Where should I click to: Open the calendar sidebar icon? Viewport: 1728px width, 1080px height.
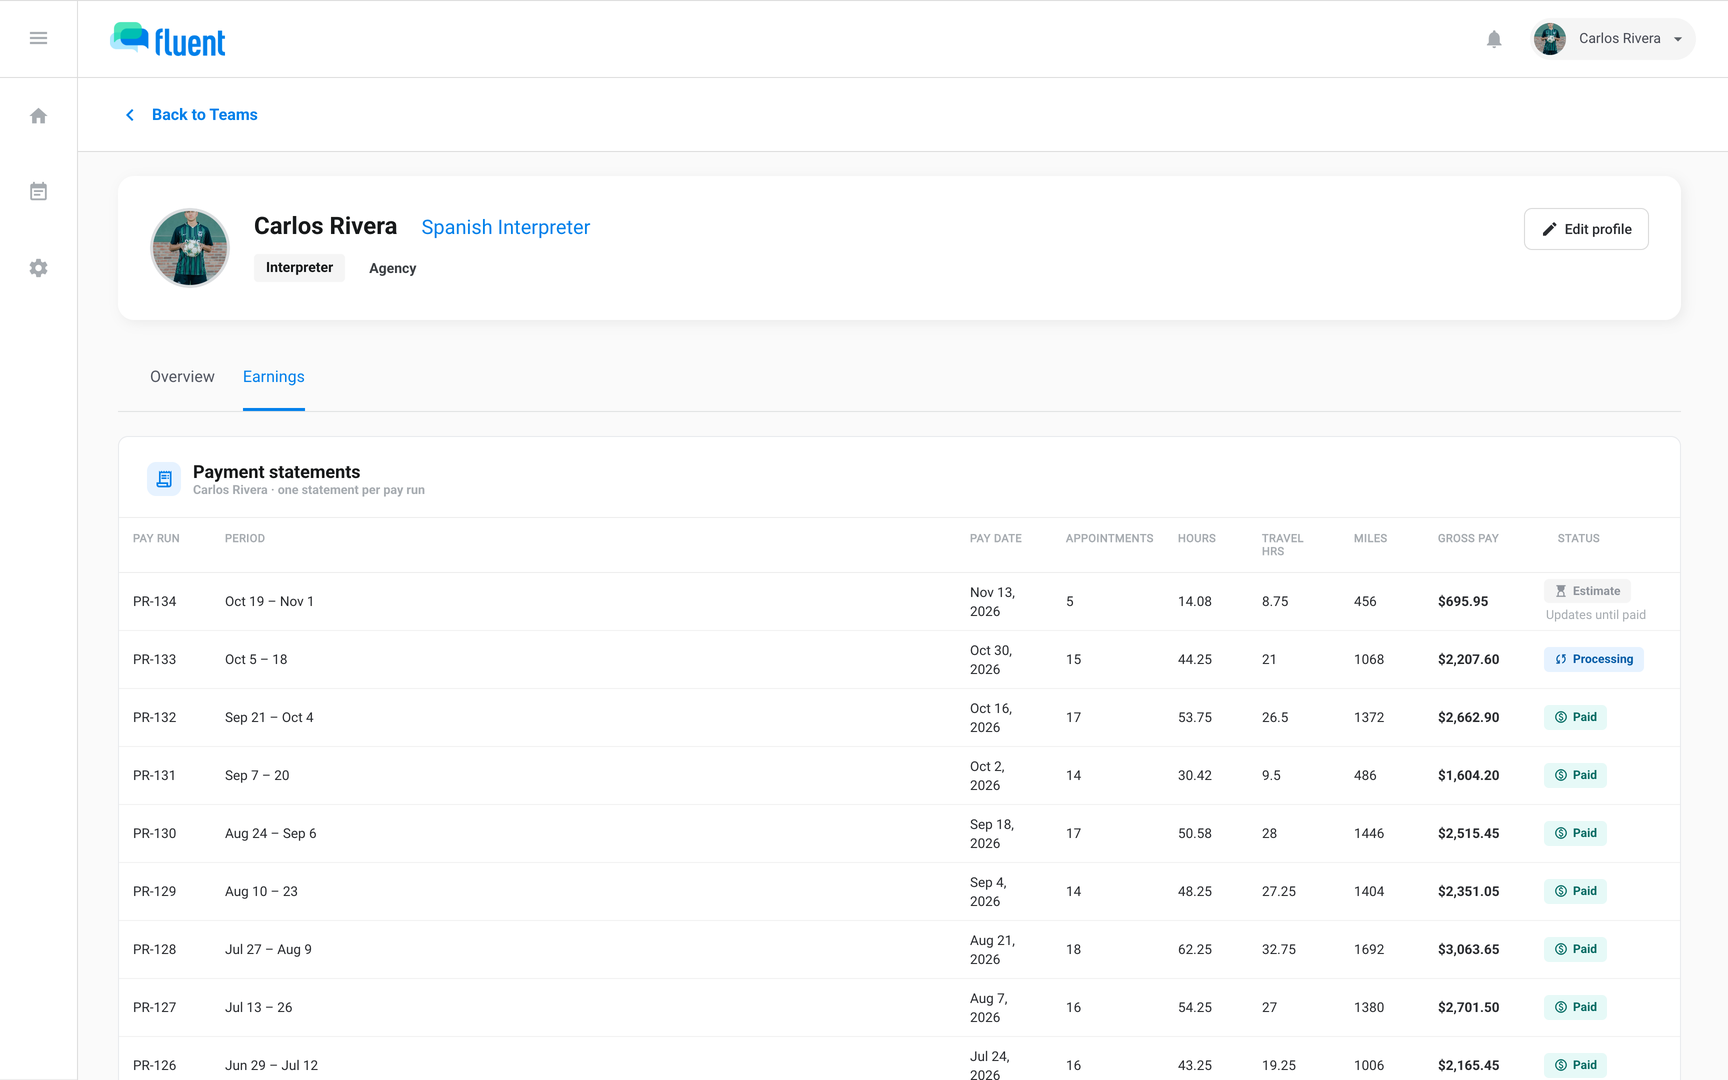click(38, 192)
